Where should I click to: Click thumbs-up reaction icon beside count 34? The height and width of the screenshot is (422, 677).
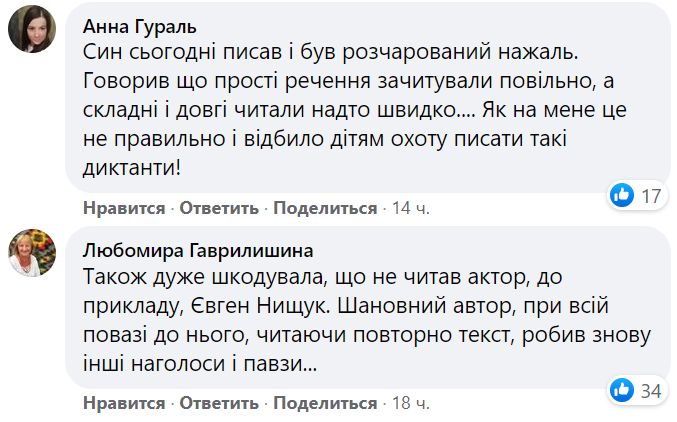pos(622,391)
